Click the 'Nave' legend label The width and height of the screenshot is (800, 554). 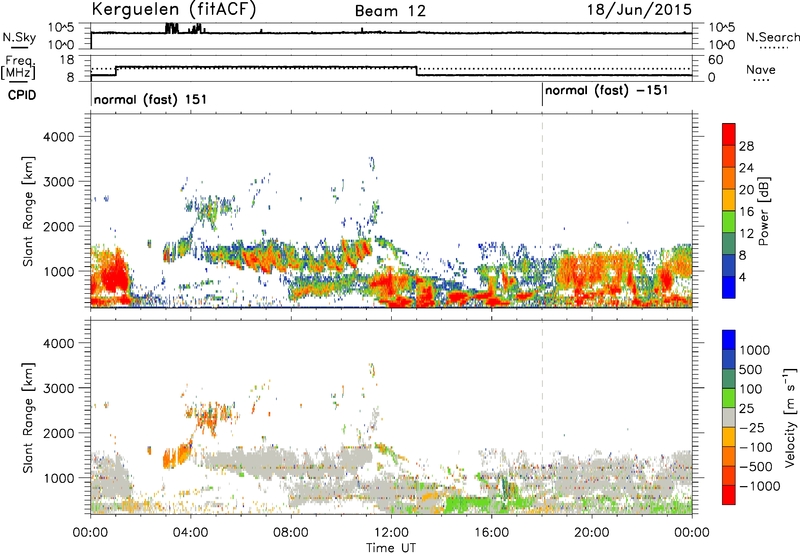point(761,69)
